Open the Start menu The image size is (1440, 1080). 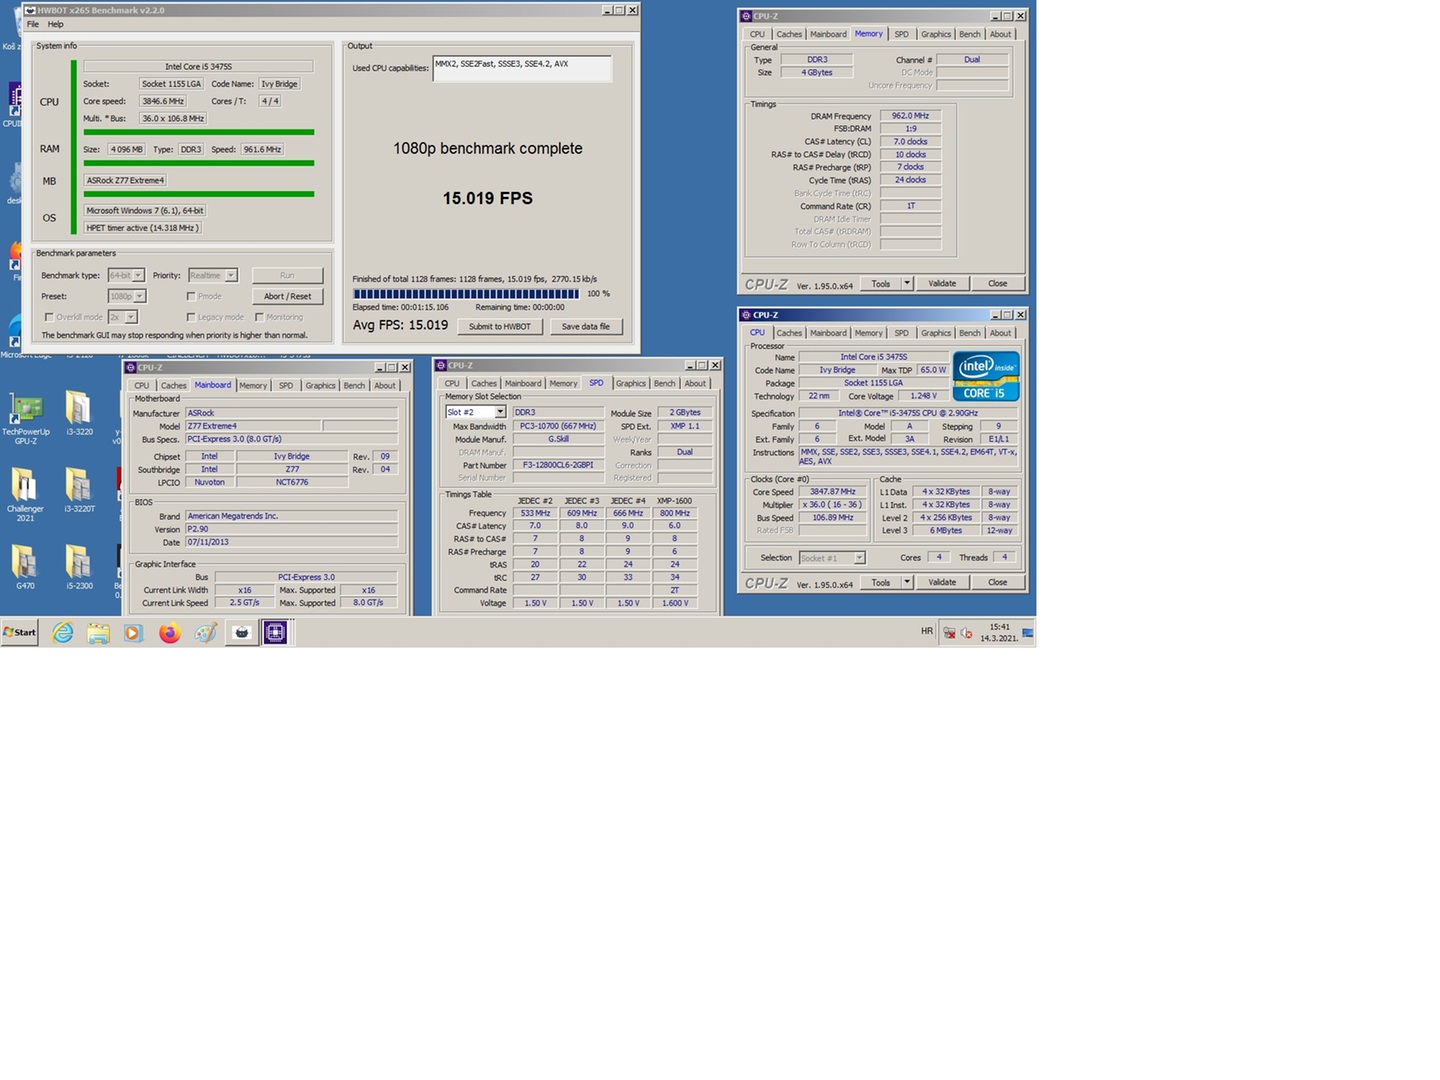tap(19, 632)
